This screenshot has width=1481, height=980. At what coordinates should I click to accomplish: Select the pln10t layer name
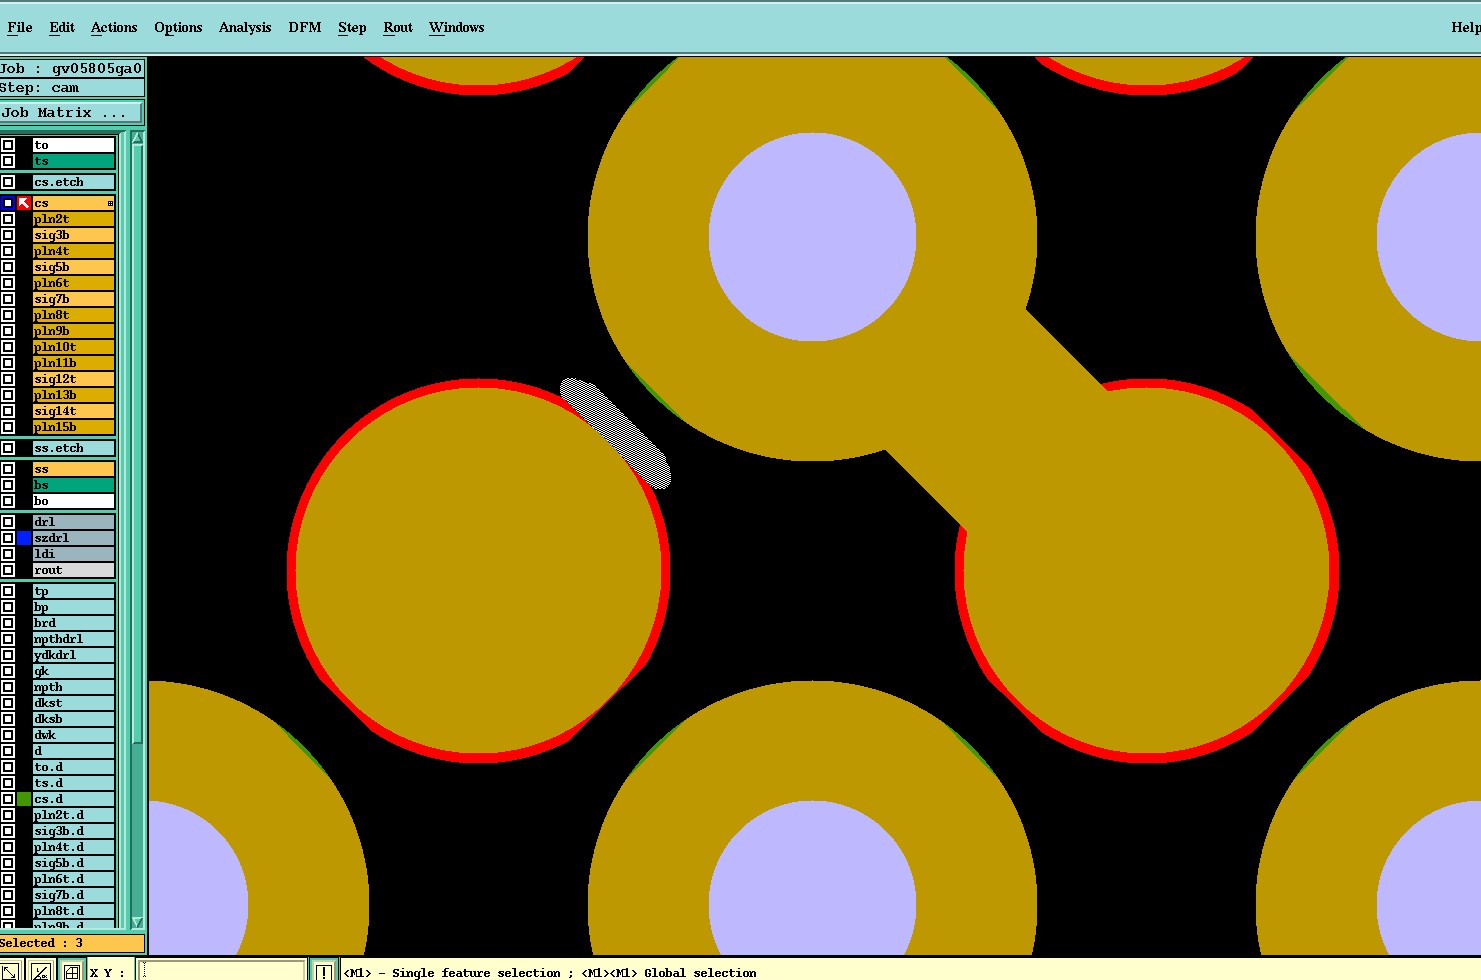tap(74, 347)
